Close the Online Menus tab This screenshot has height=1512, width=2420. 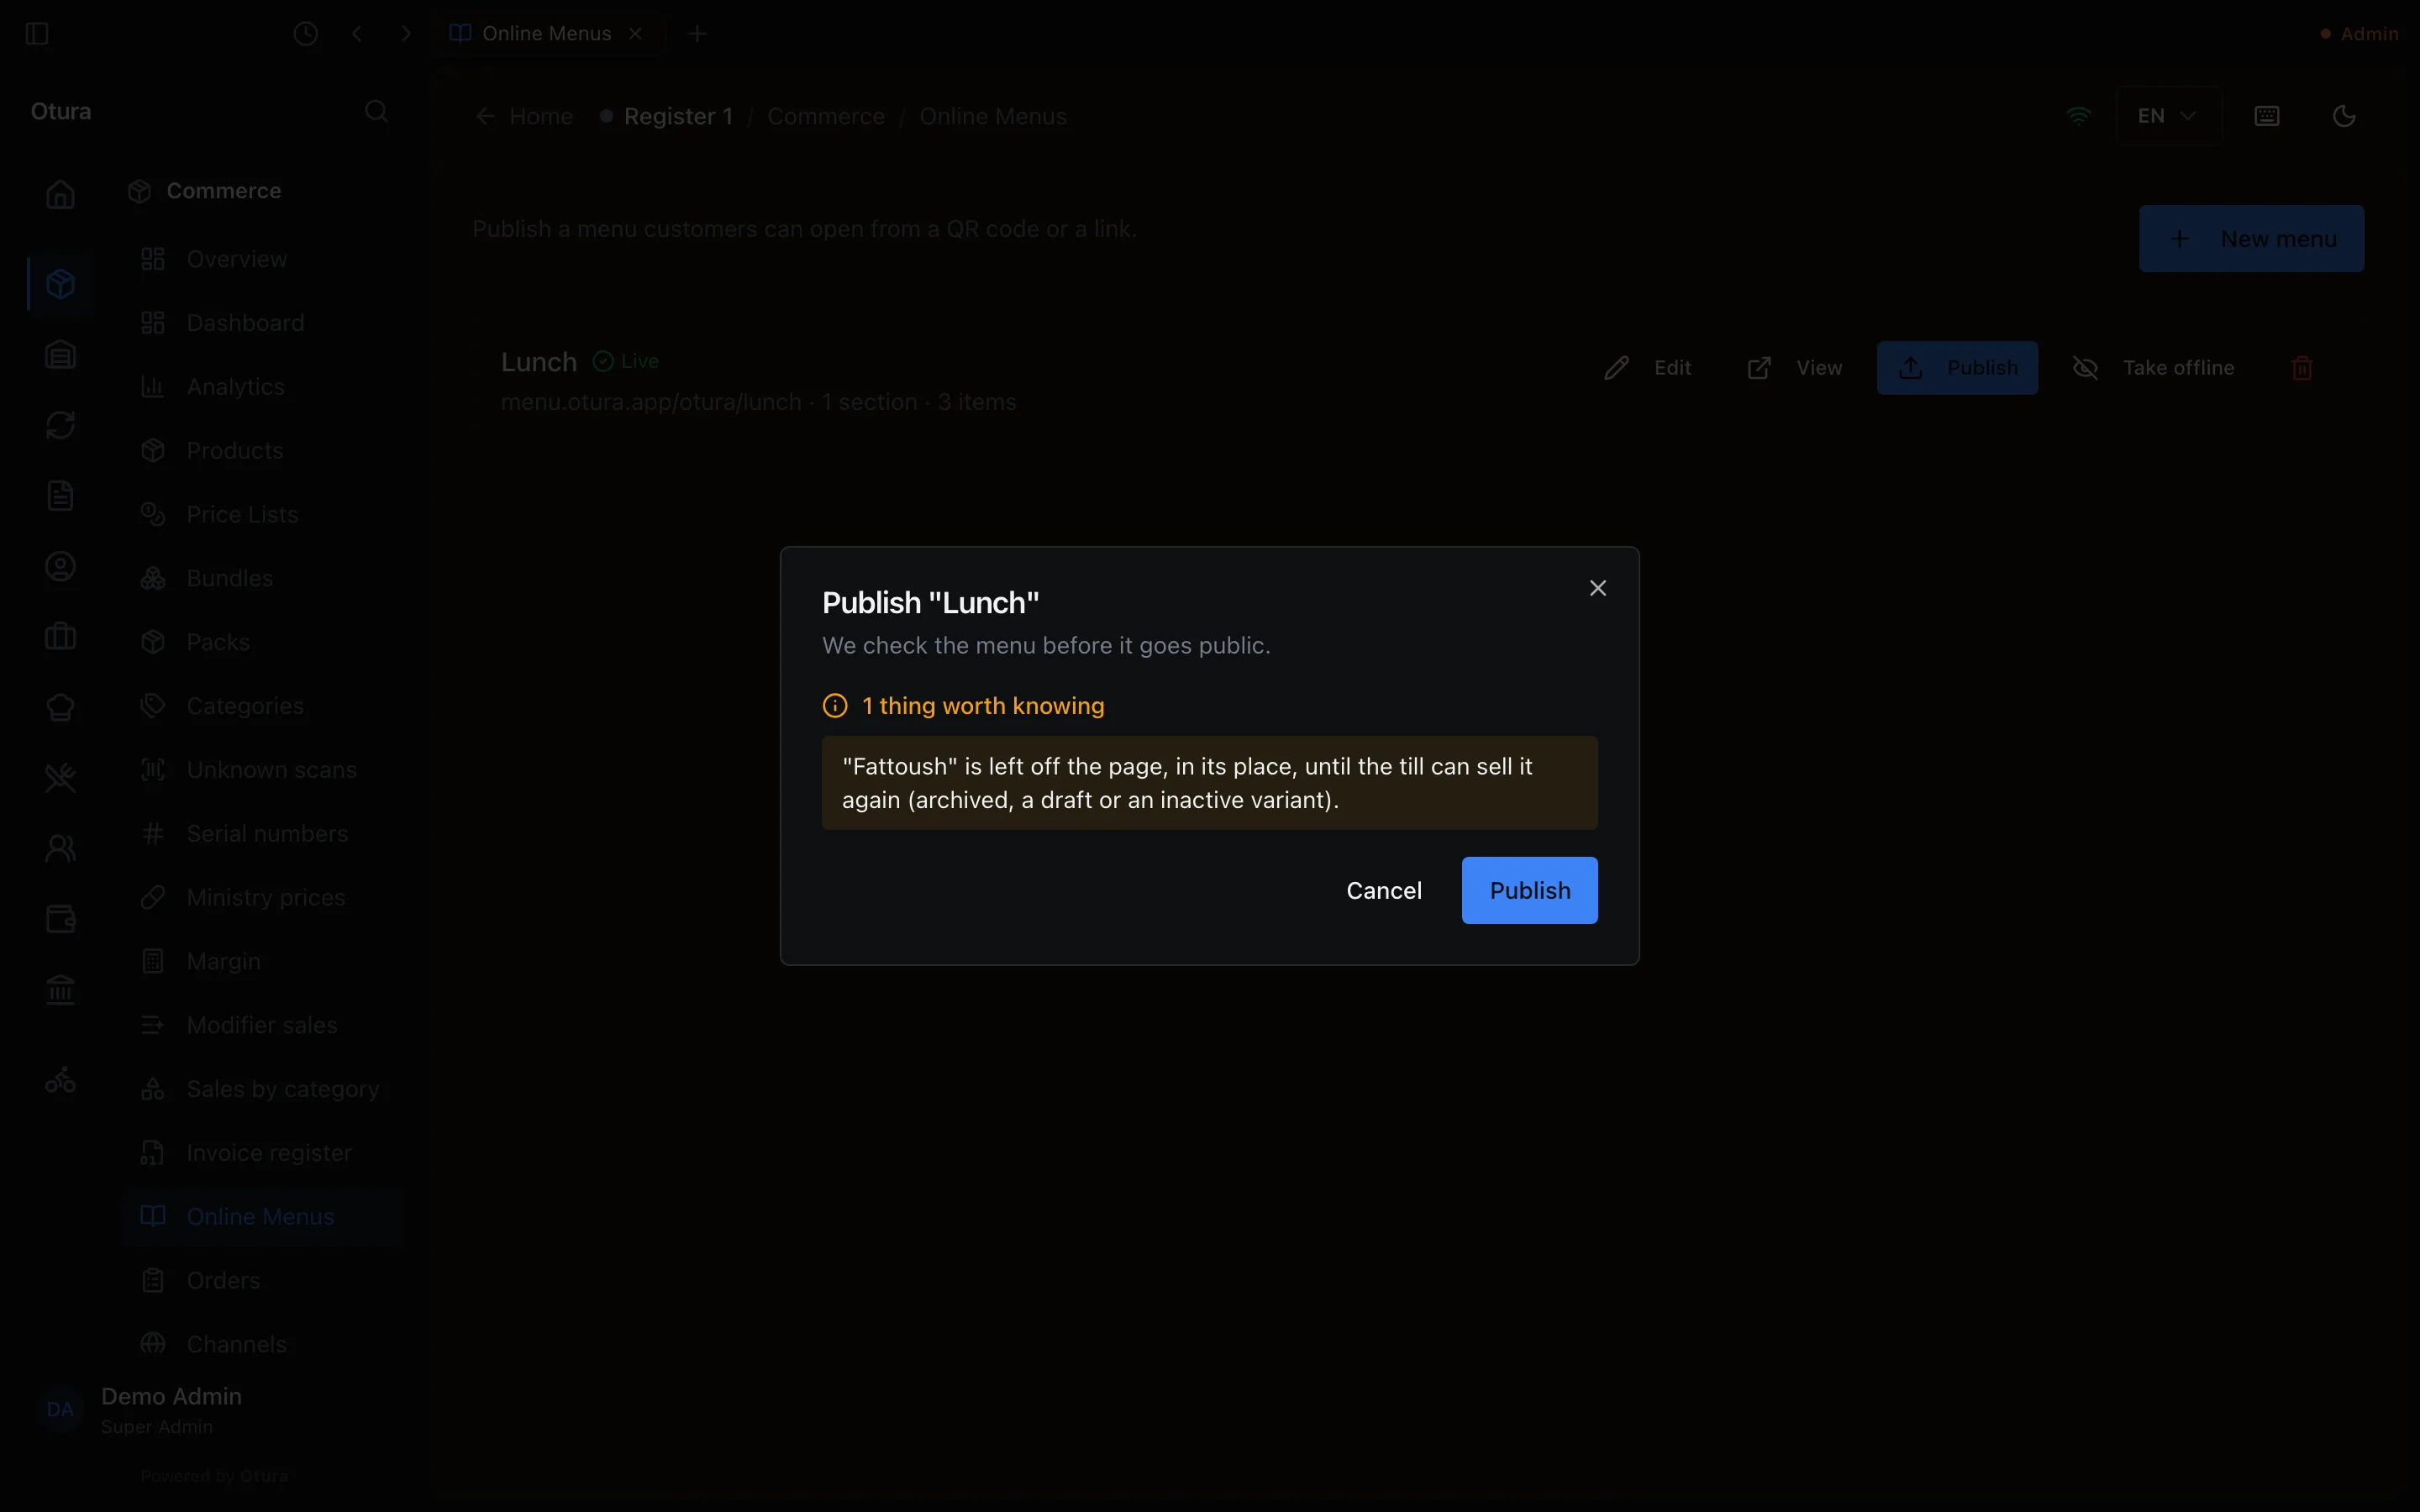[635, 34]
